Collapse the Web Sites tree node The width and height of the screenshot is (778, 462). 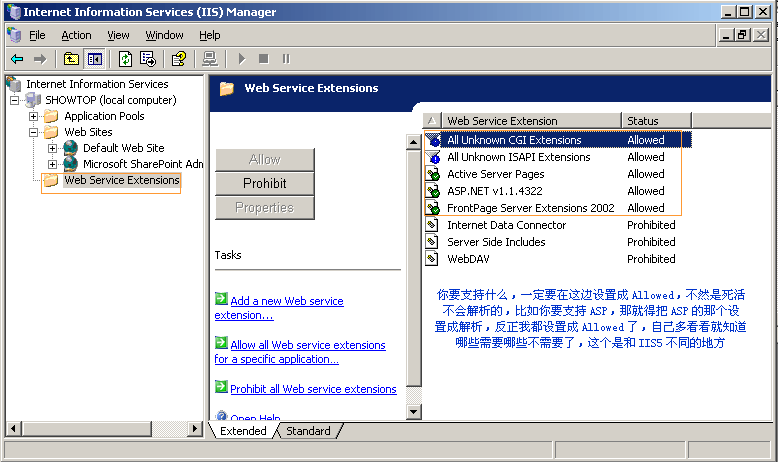(33, 132)
